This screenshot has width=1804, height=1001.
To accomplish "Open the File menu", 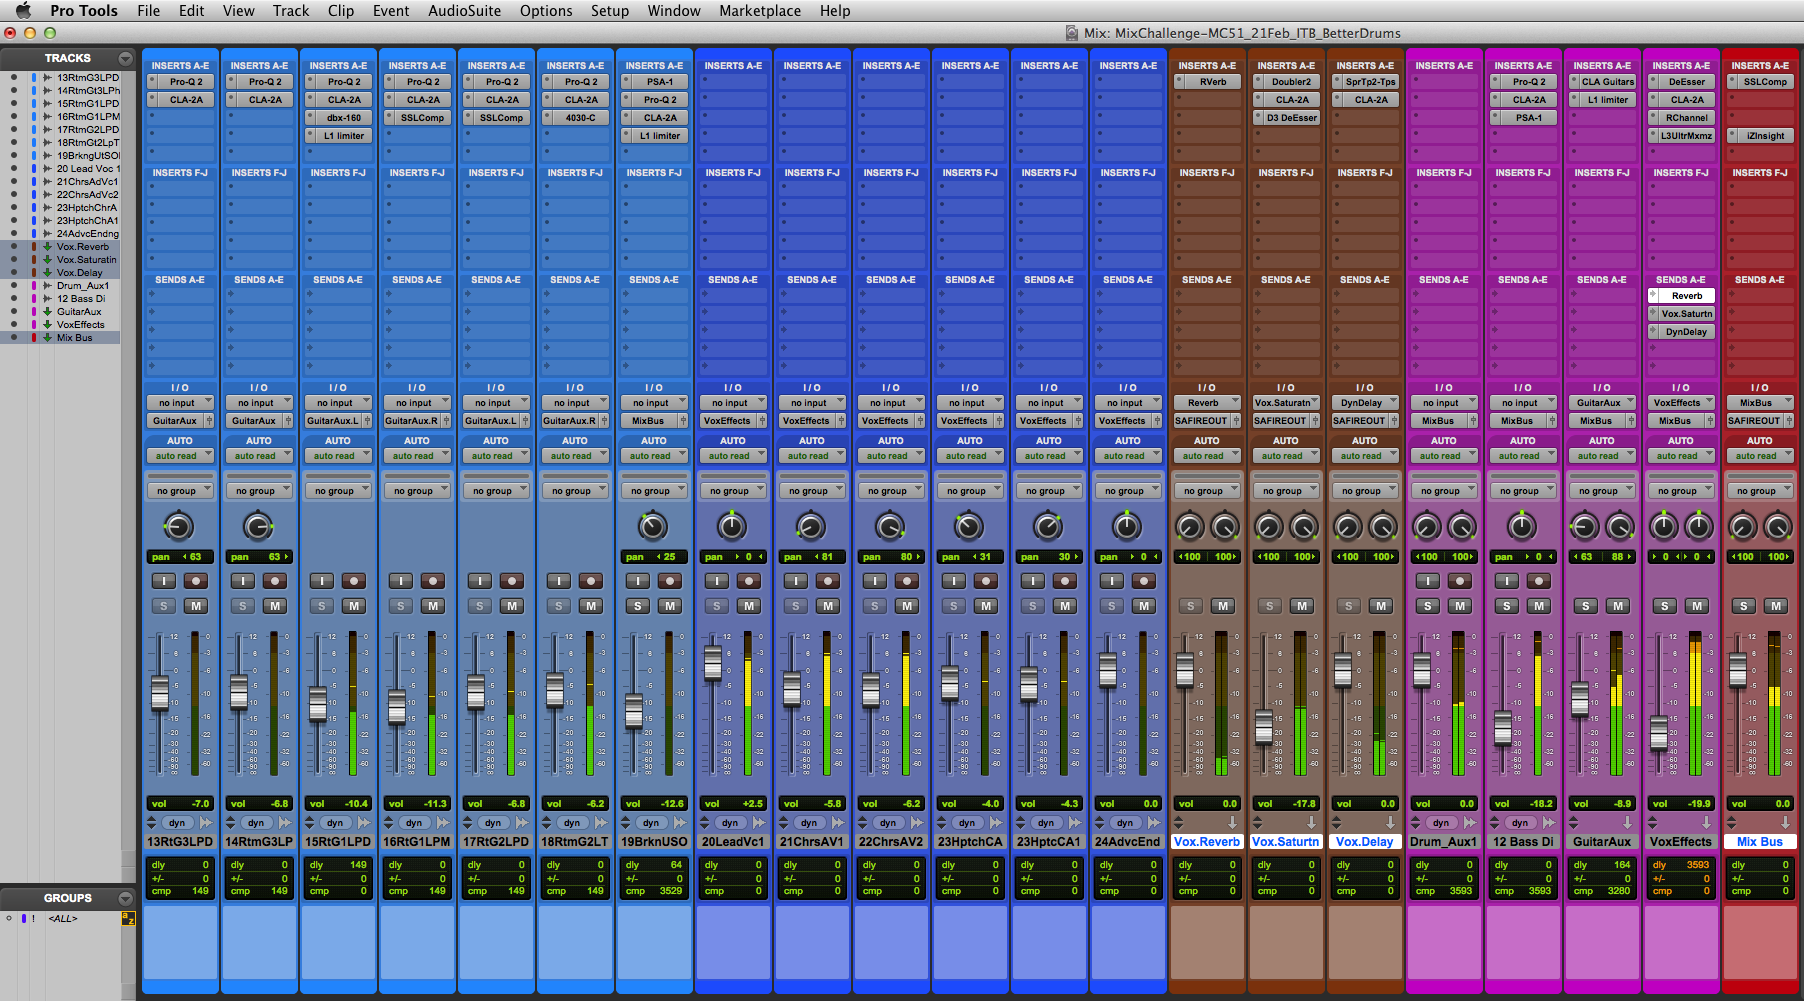I will 149,11.
